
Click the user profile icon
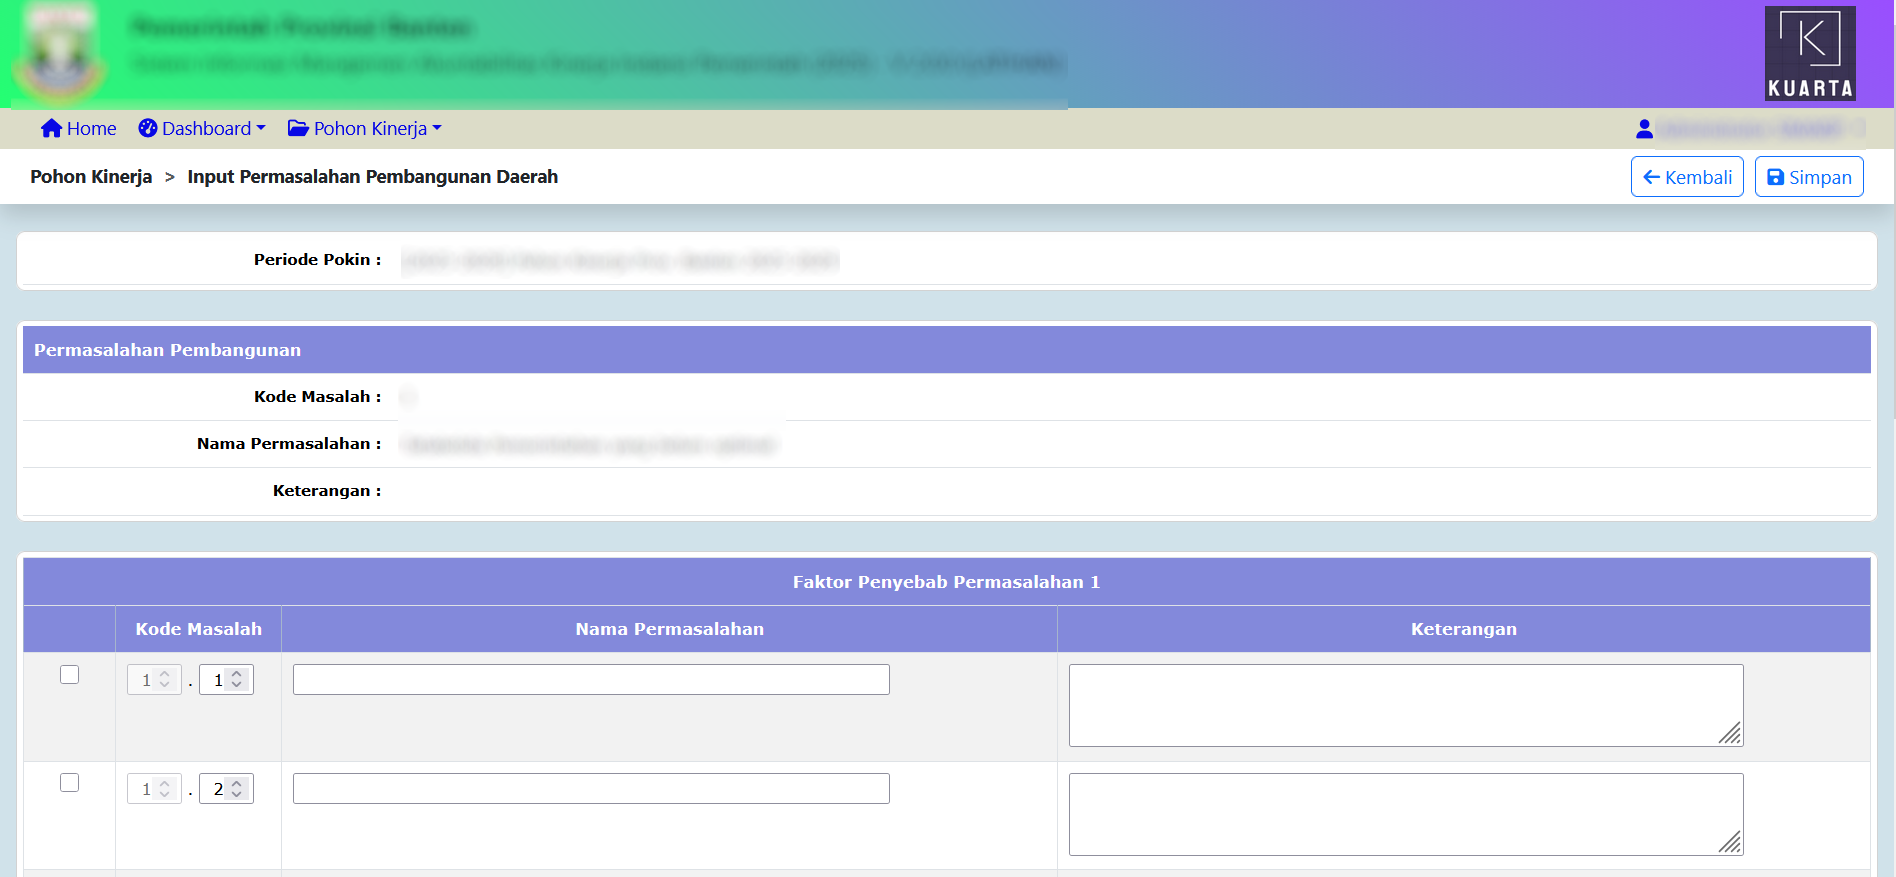(1644, 129)
